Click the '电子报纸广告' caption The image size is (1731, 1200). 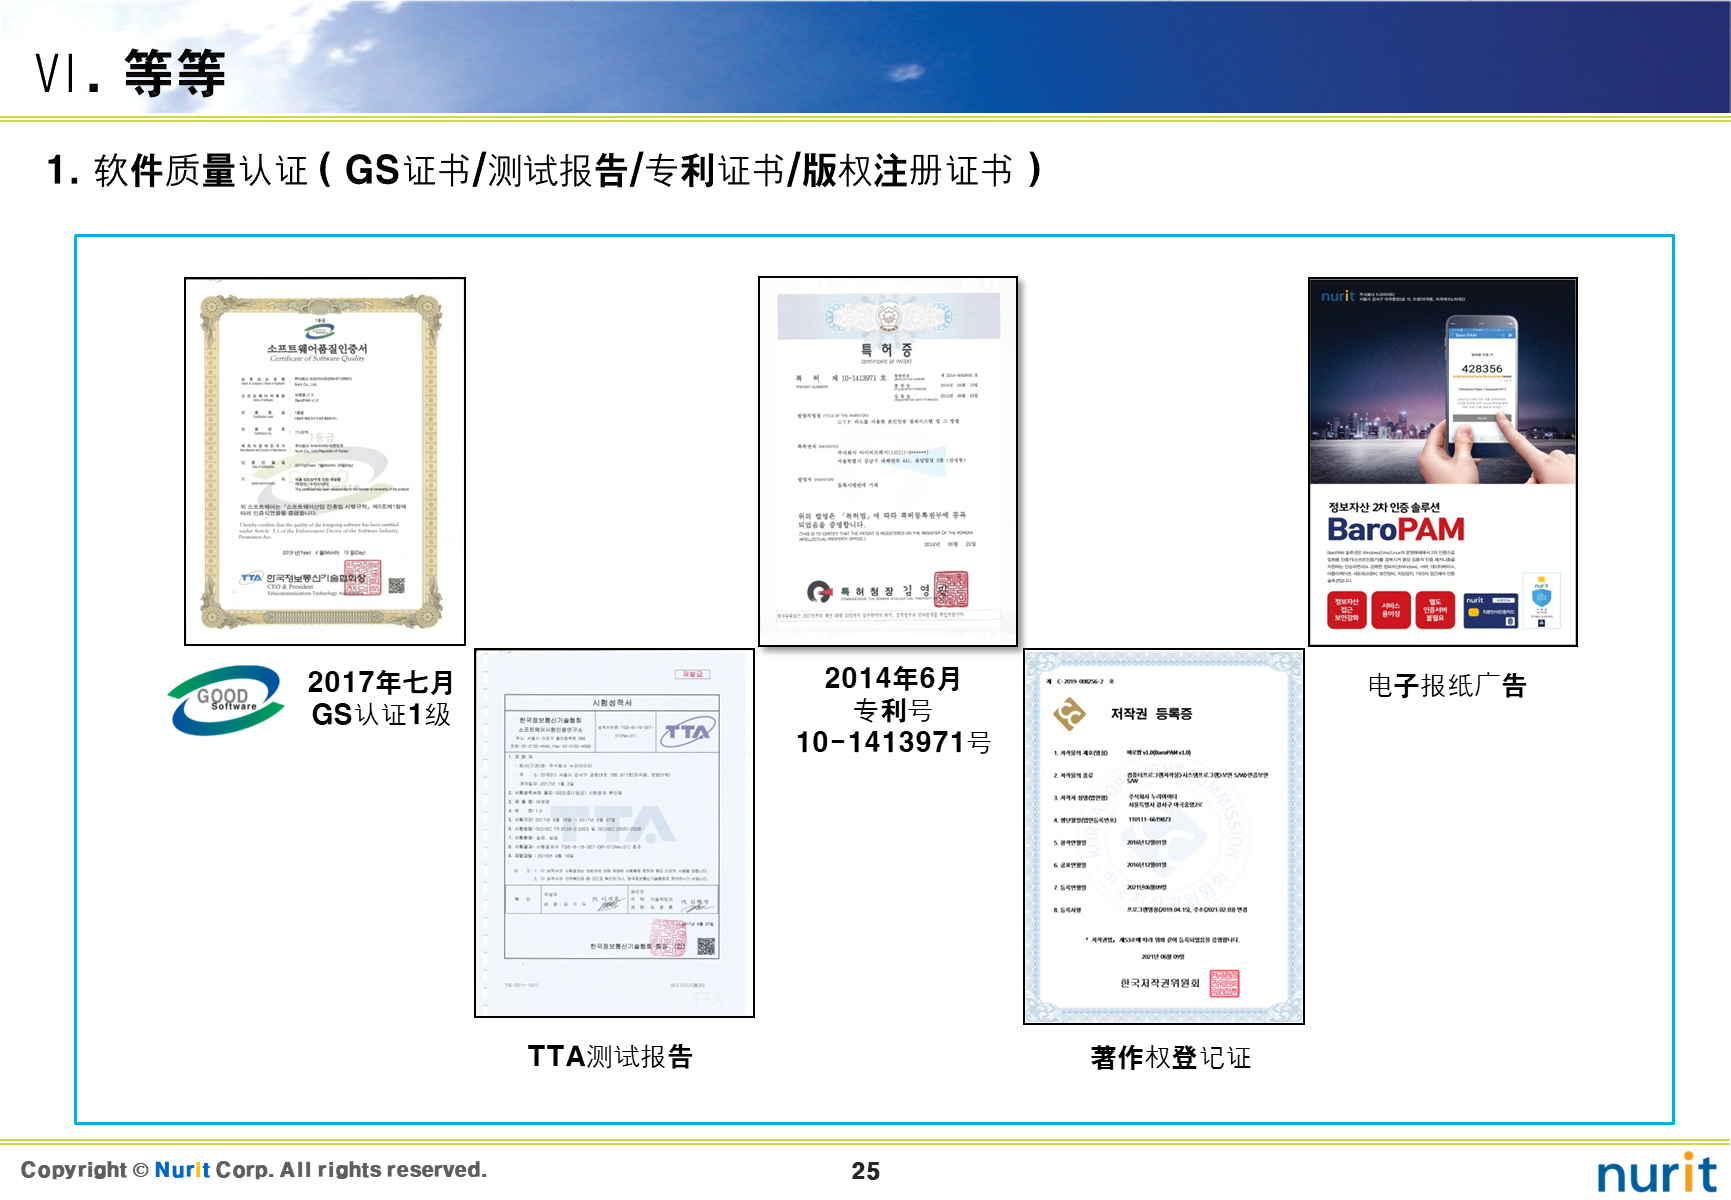coord(1446,685)
